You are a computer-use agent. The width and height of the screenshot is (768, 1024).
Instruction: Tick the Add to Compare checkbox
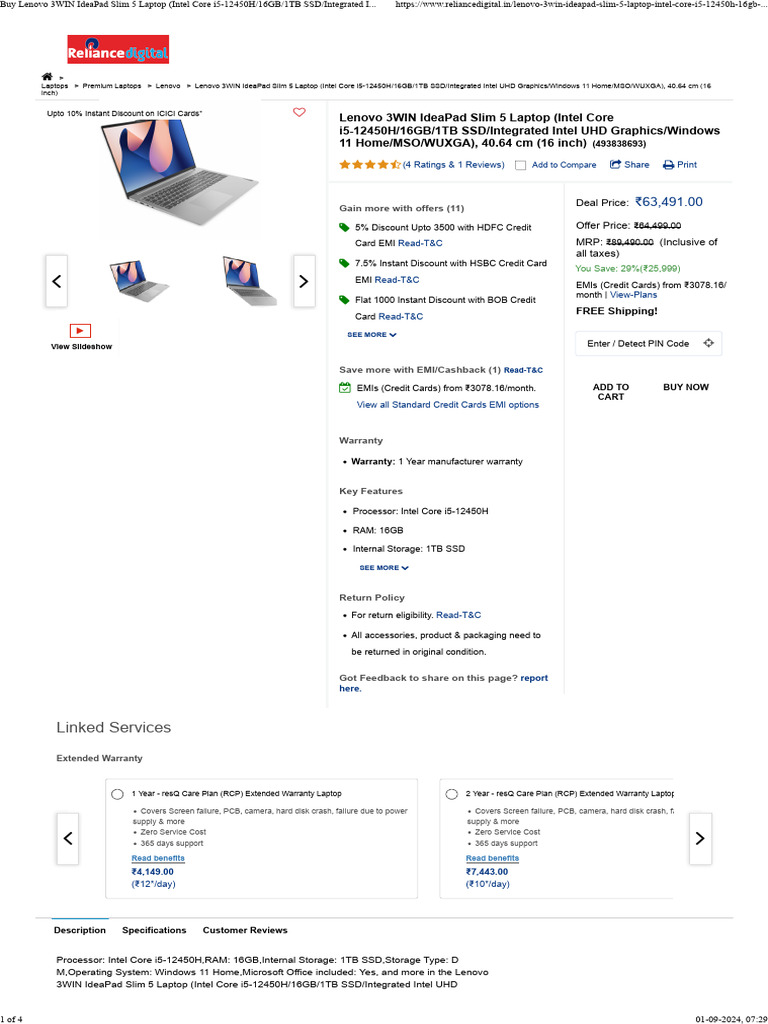pyautogui.click(x=520, y=165)
